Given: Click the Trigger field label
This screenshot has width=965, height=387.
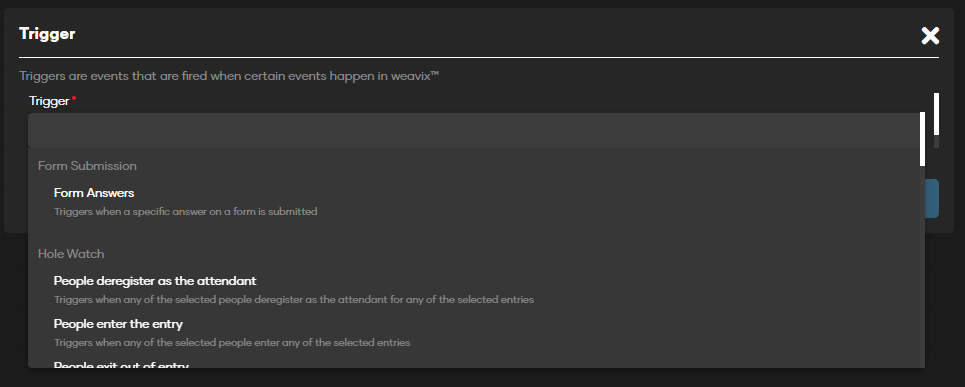Looking at the screenshot, I should (x=49, y=101).
